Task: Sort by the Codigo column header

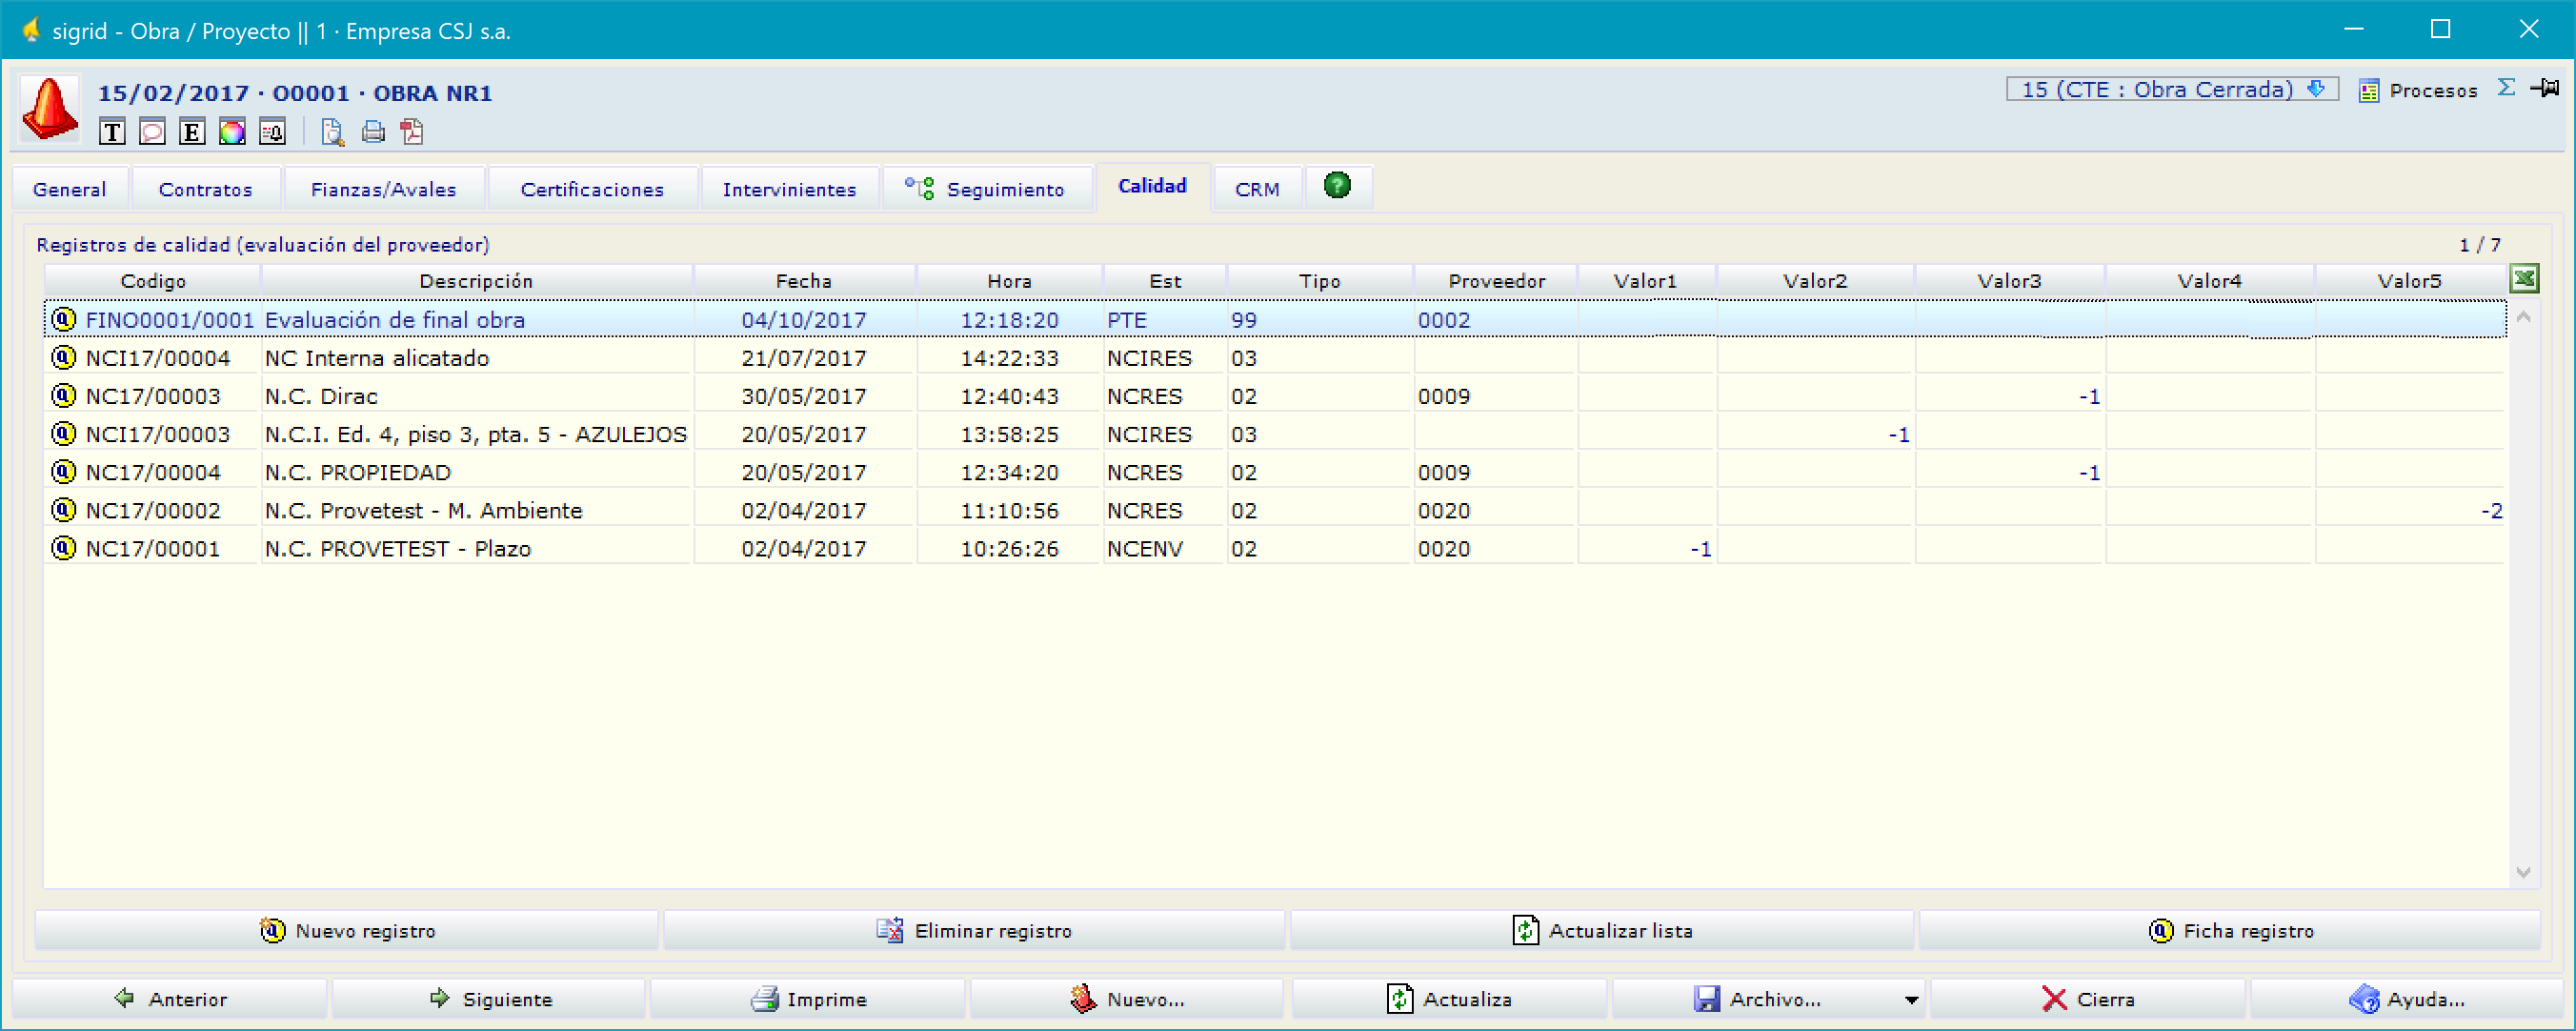Action: point(153,281)
